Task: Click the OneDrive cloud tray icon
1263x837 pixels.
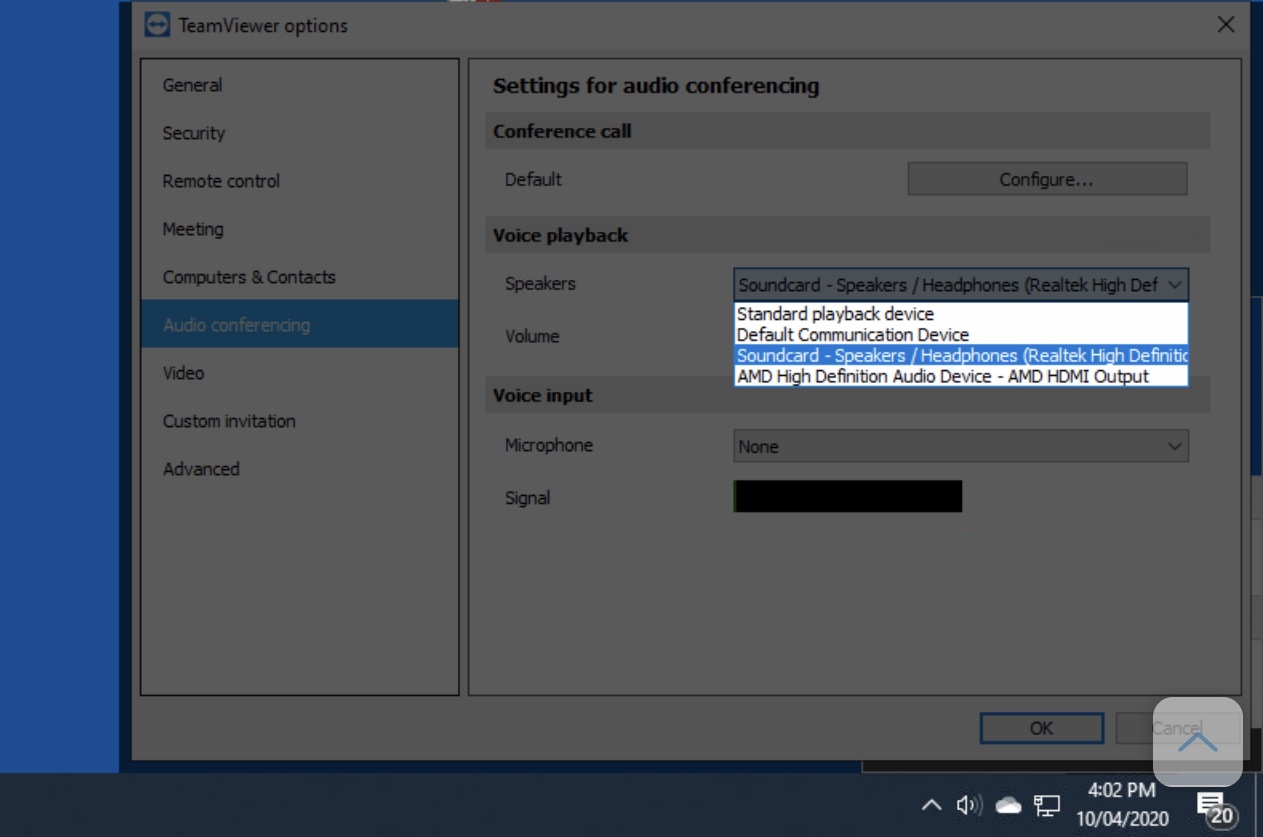Action: point(1008,805)
